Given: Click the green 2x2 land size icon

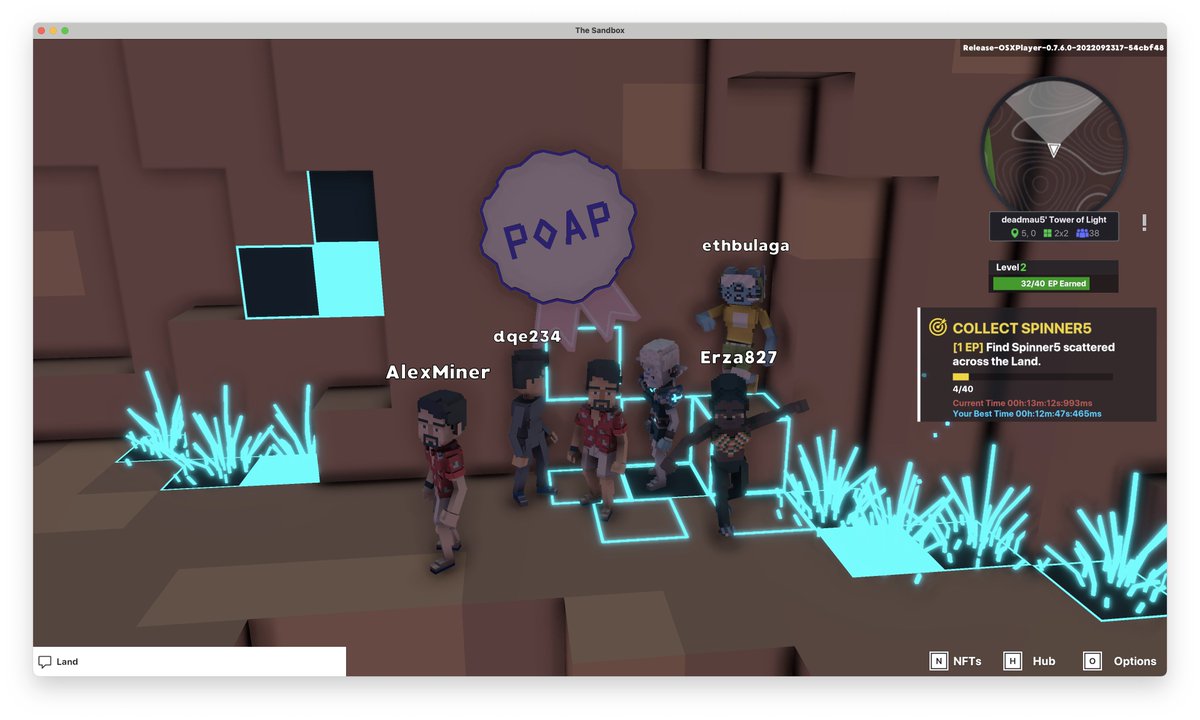Looking at the screenshot, I should pos(1047,233).
